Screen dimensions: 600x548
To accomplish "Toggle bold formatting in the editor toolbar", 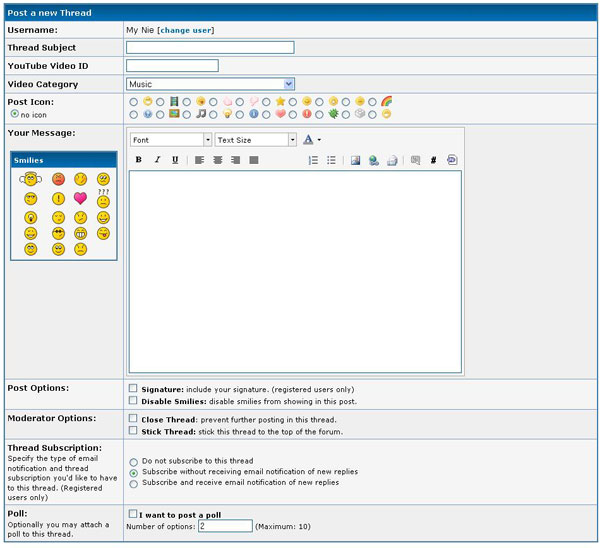I will [138, 160].
